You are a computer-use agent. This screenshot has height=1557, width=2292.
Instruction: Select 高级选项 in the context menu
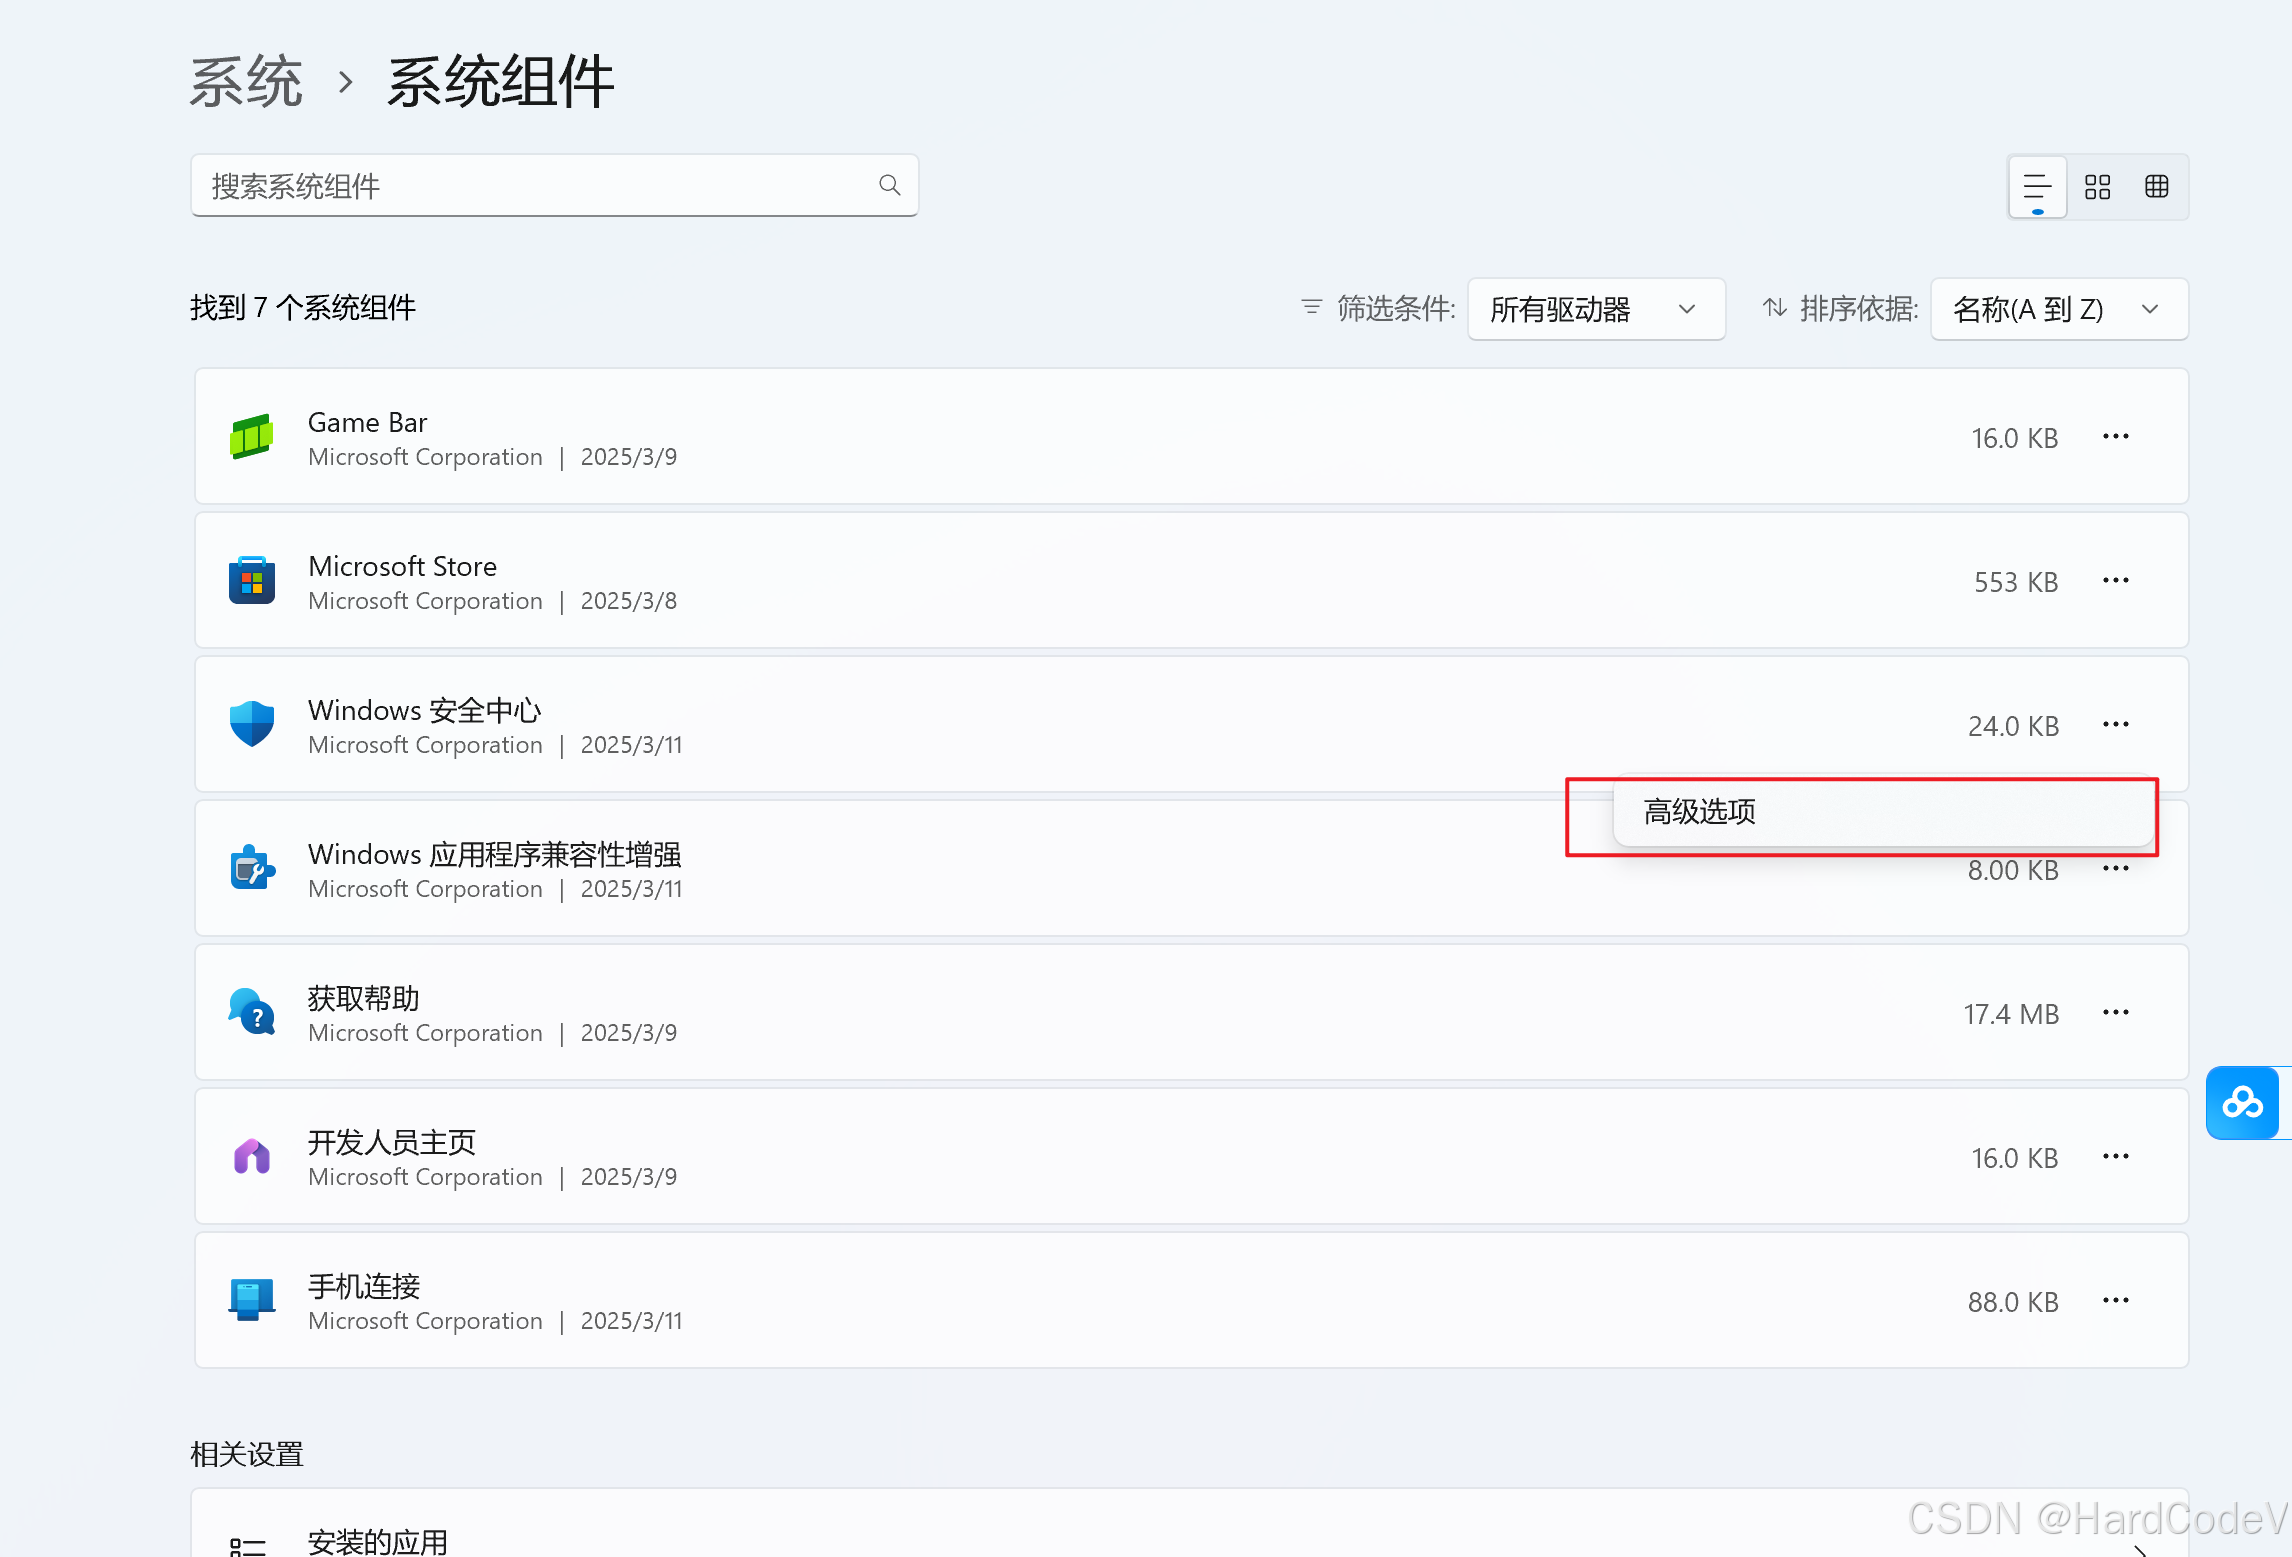click(1700, 812)
